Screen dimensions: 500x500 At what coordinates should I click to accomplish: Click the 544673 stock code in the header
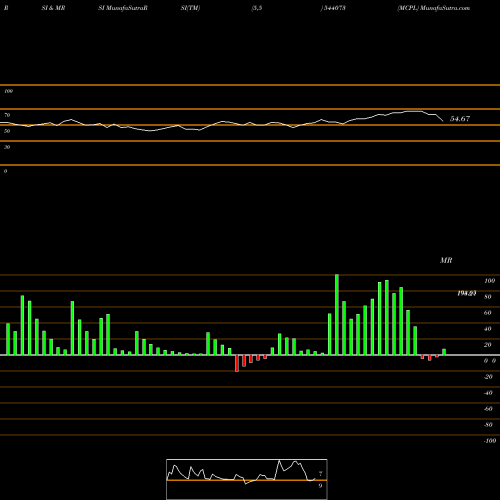[335, 8]
